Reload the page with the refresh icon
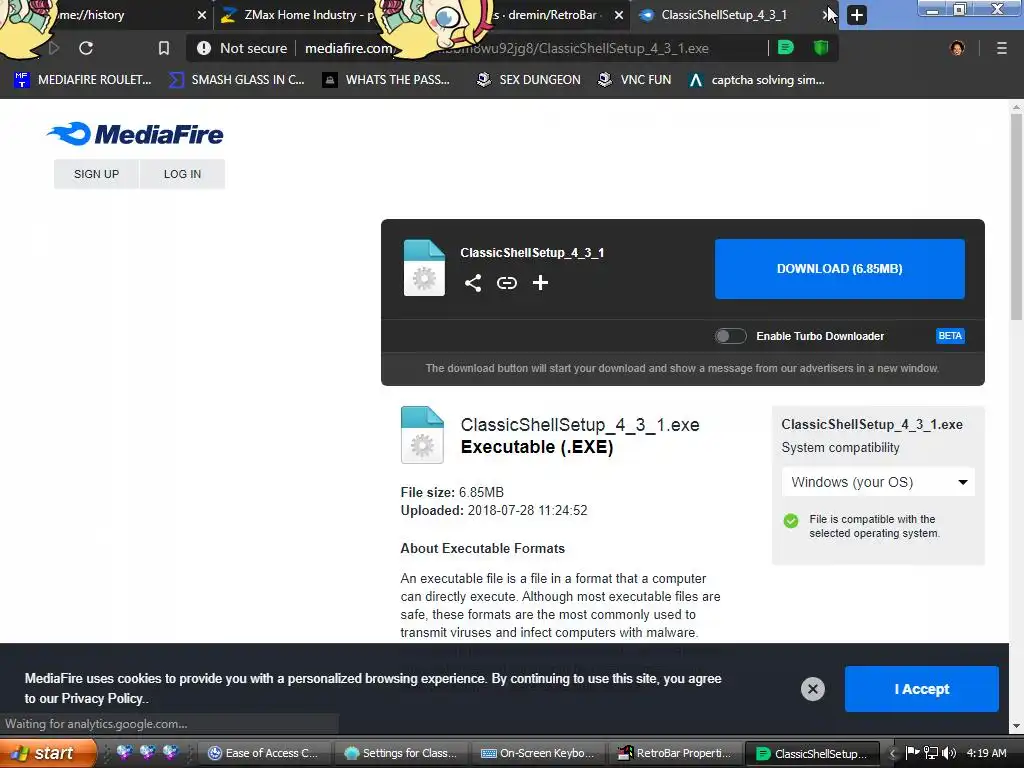Screen dimensions: 1024x768 pos(86,48)
